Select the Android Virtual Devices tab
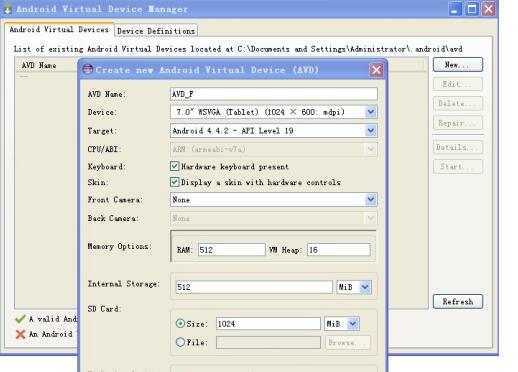Image resolution: width=518 pixels, height=372 pixels. pyautogui.click(x=59, y=30)
